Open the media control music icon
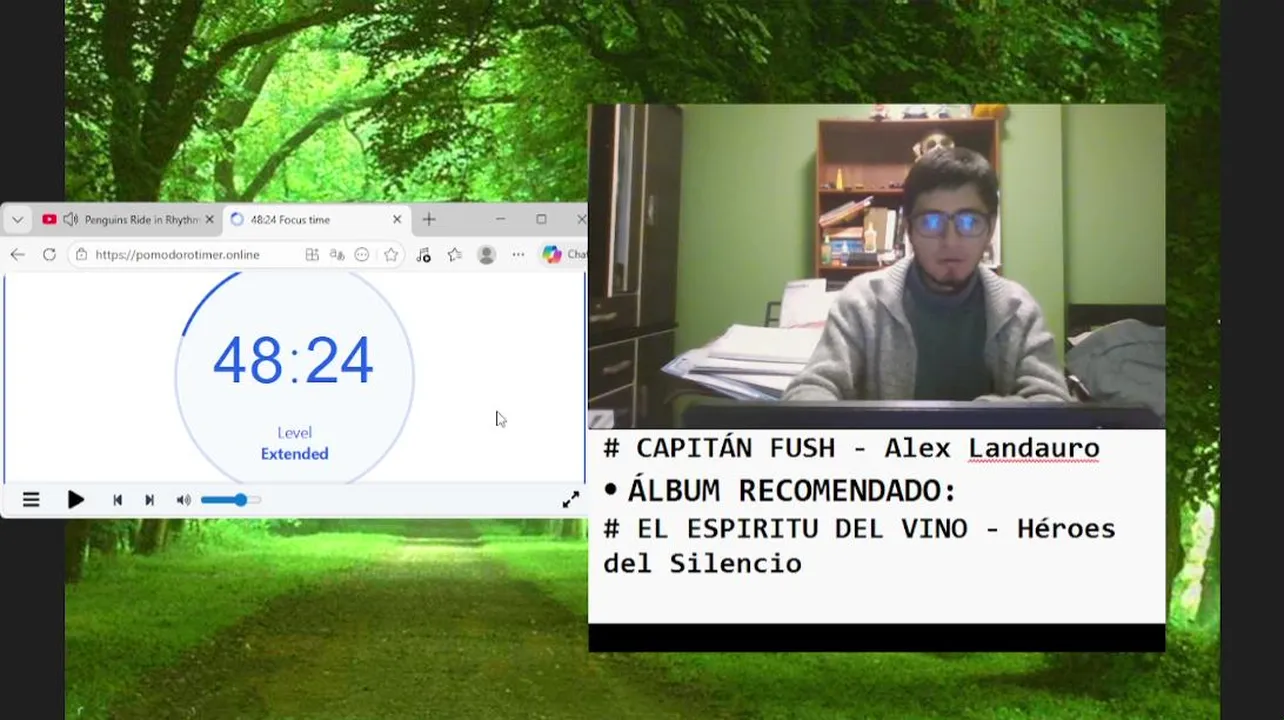The image size is (1284, 720). (x=424, y=255)
